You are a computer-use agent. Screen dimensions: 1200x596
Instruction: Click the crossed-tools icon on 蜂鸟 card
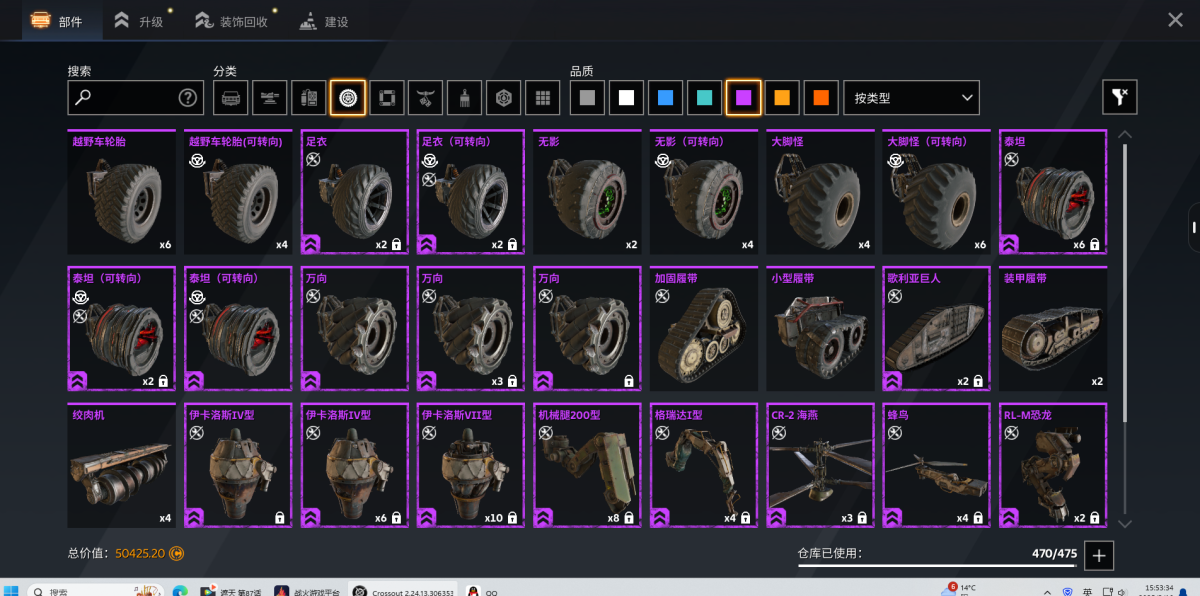click(x=895, y=433)
